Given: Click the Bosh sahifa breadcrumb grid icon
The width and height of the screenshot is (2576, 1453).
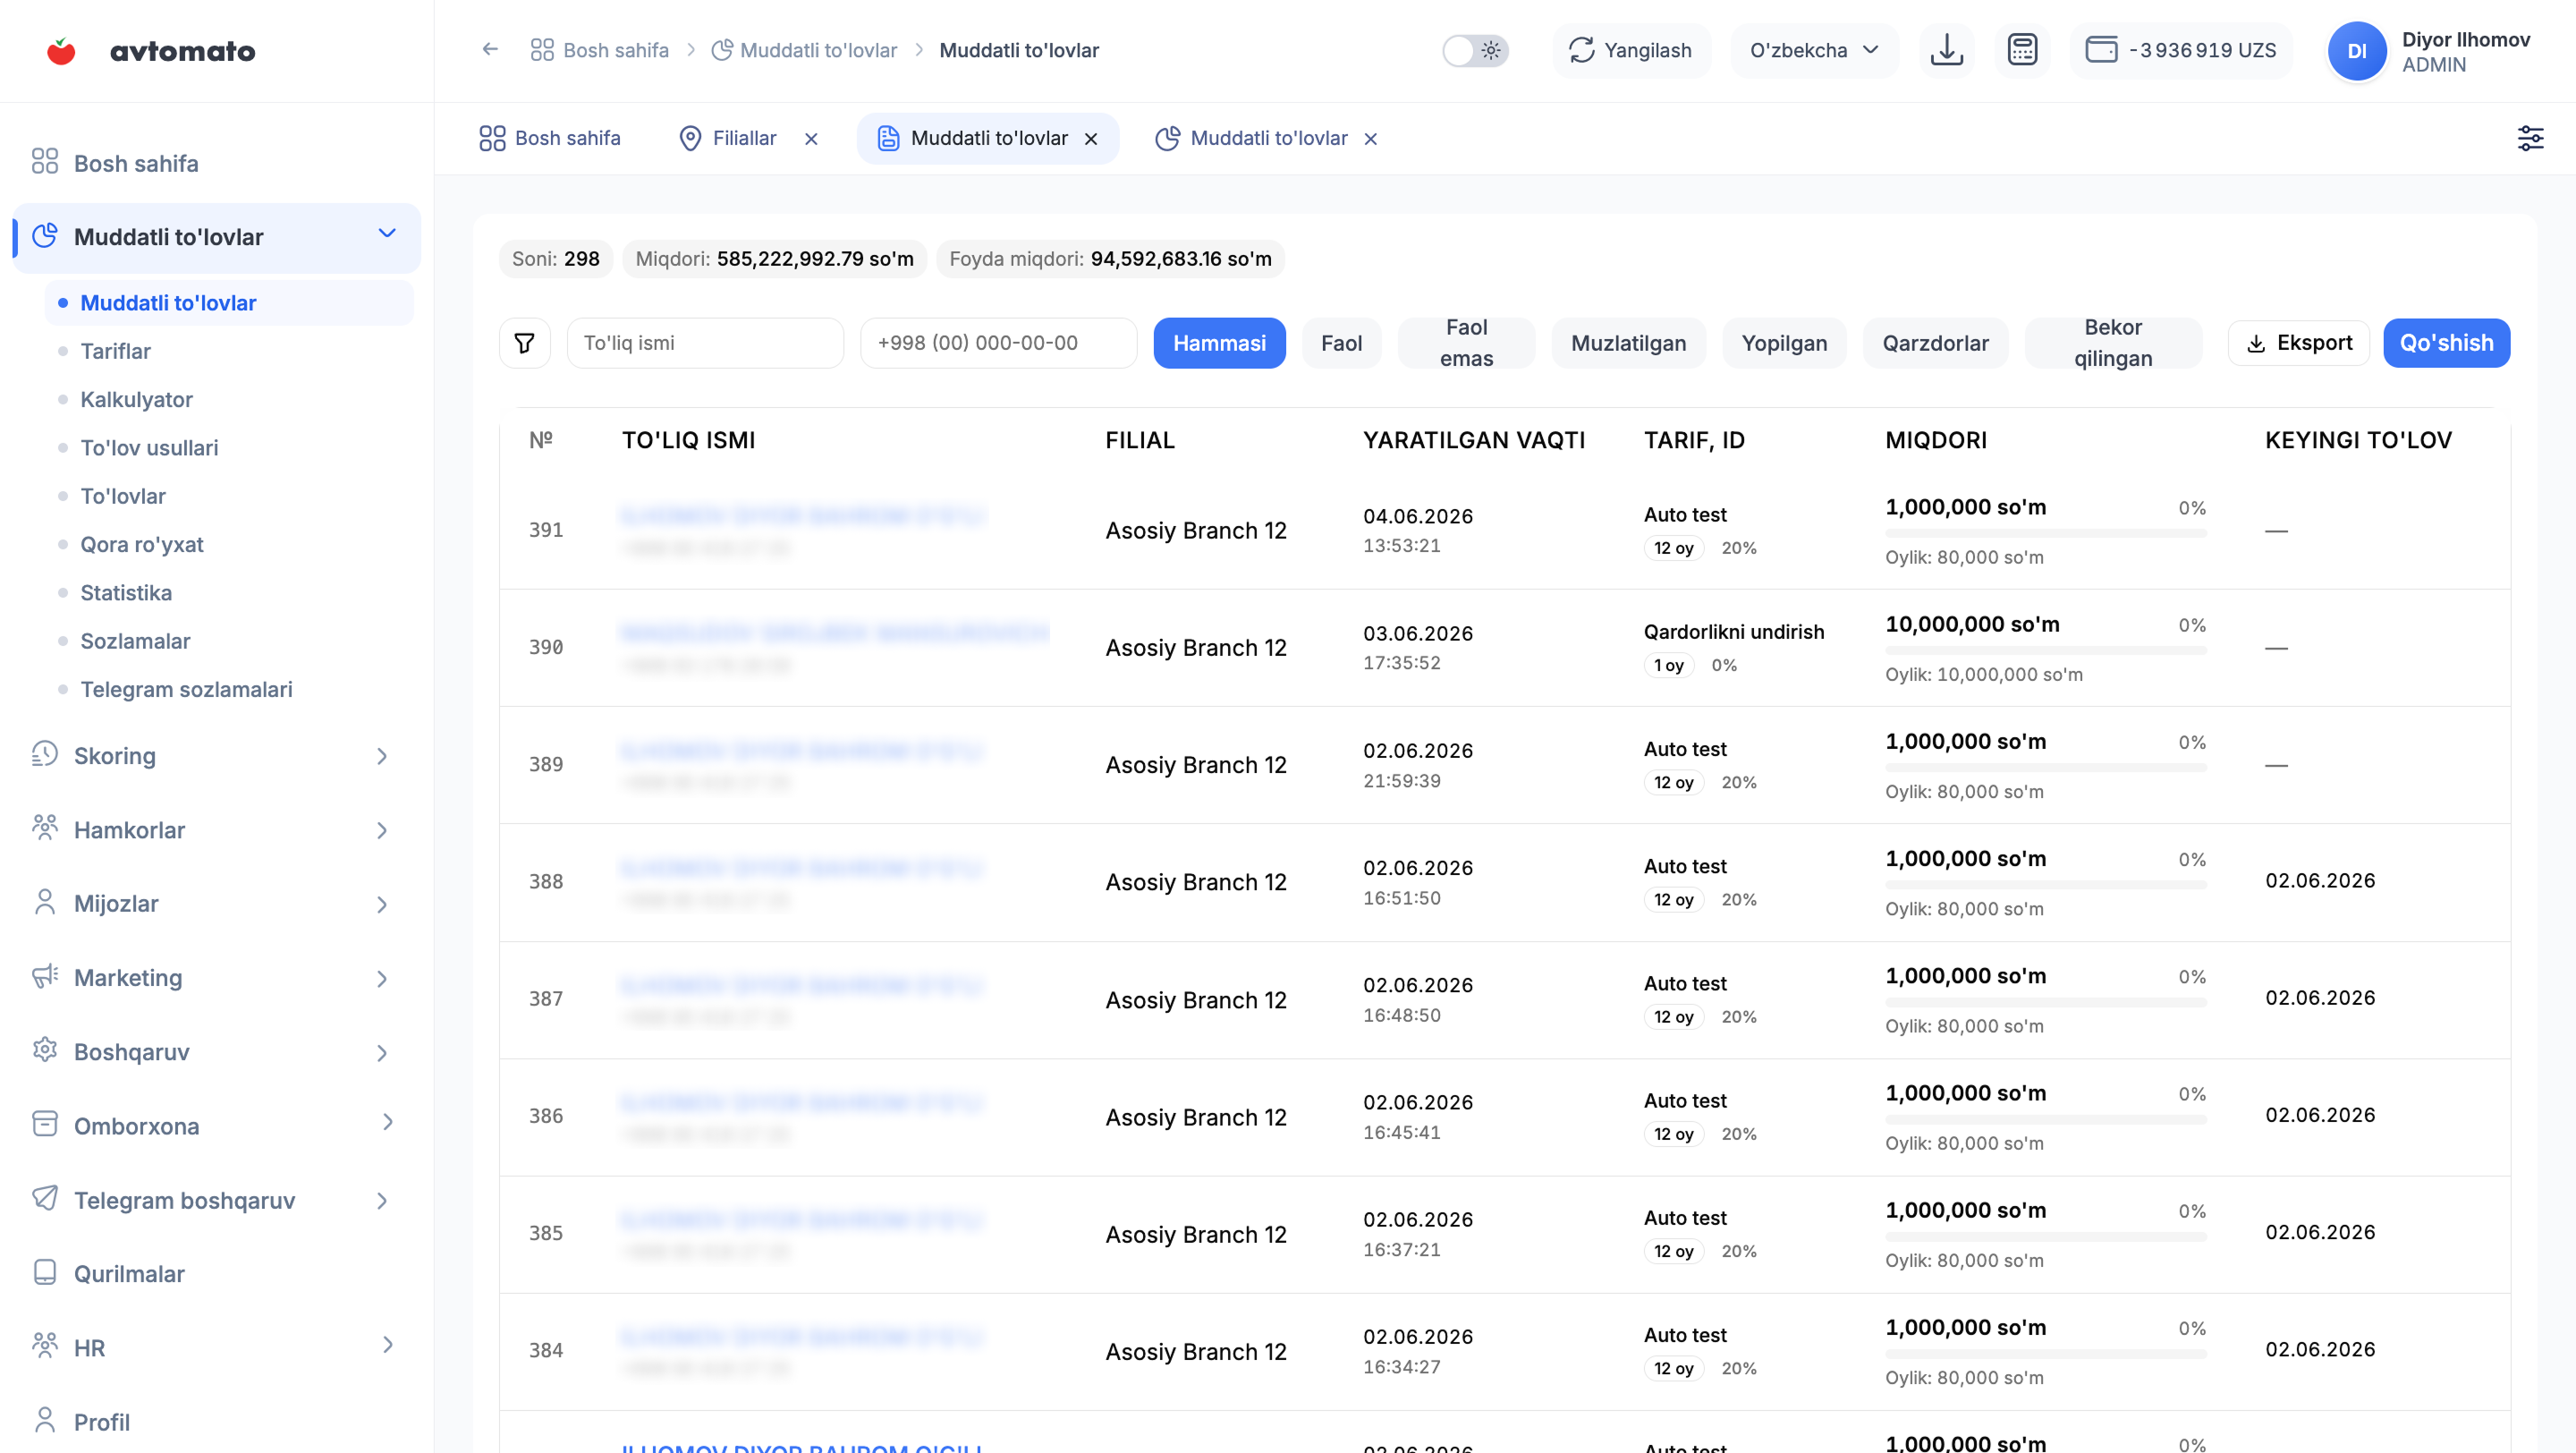Looking at the screenshot, I should pyautogui.click(x=542, y=50).
